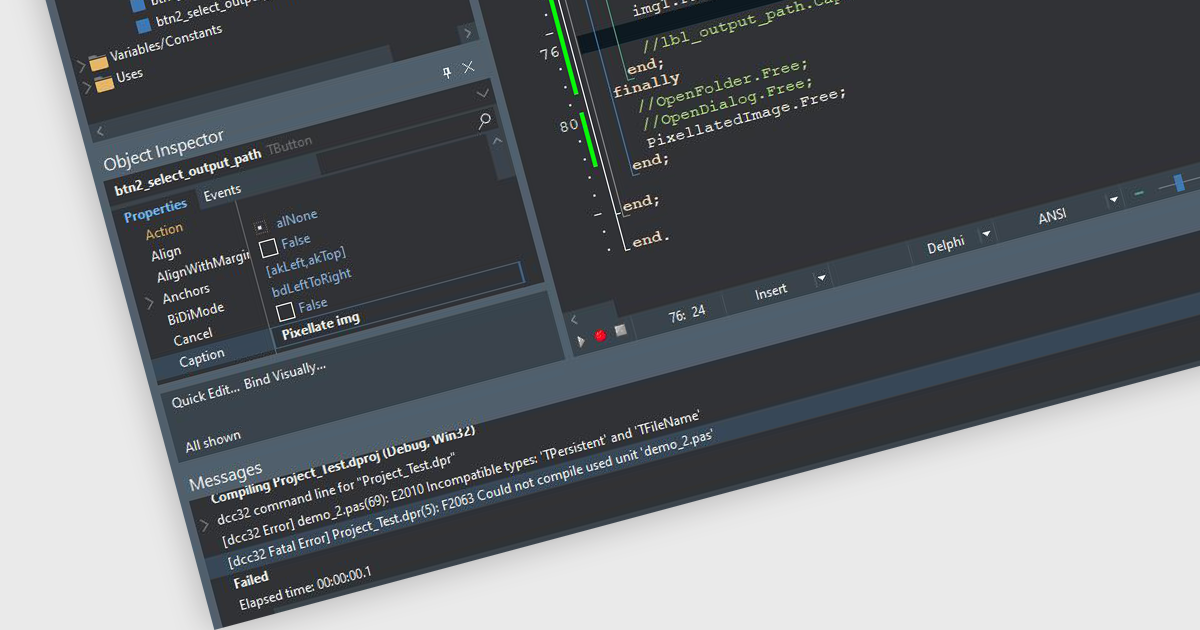Screen dimensions: 1200x630
Task: Click the [akLeft,akTop] anchors value
Action: click(x=305, y=262)
